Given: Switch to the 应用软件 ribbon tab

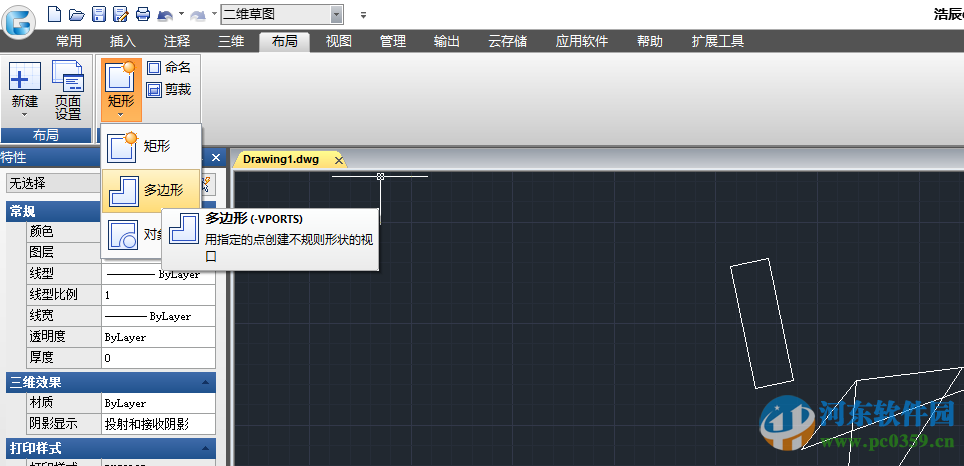Looking at the screenshot, I should click(582, 41).
